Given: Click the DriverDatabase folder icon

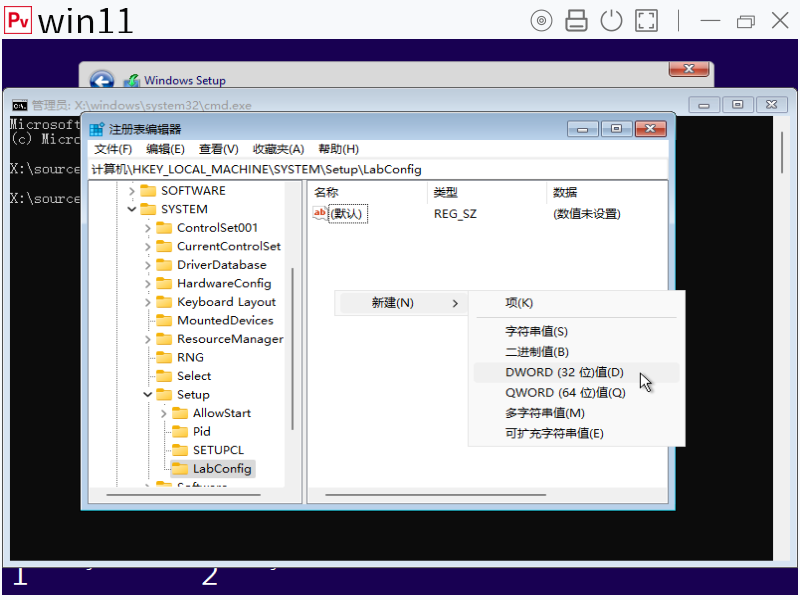Looking at the screenshot, I should click(x=164, y=265).
